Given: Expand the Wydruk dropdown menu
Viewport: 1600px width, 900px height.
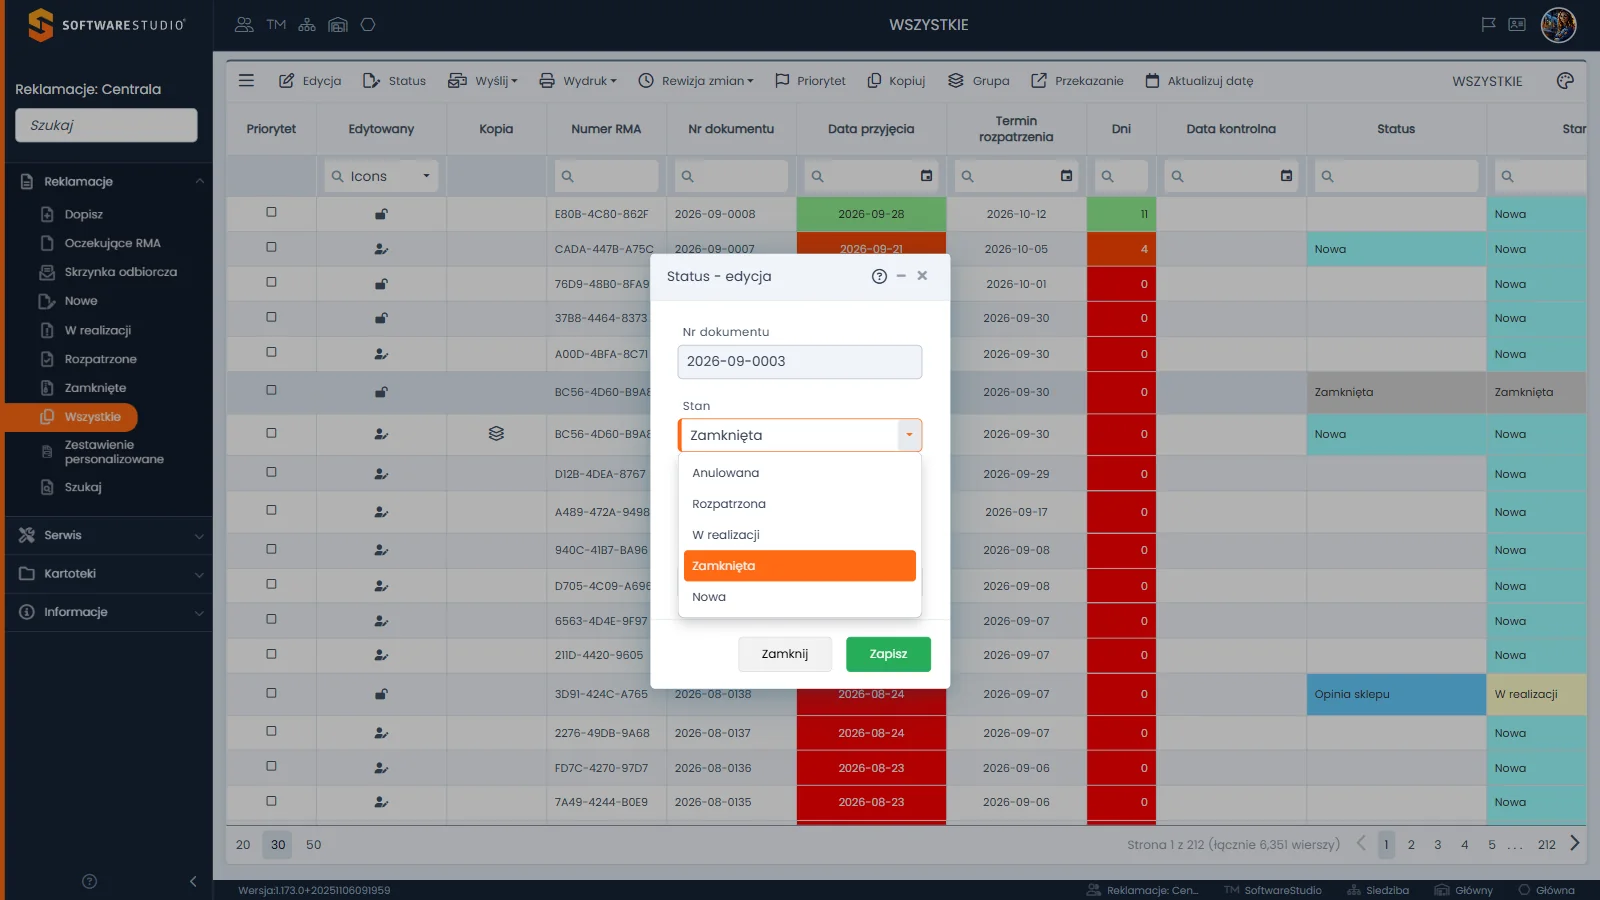Looking at the screenshot, I should [x=578, y=81].
